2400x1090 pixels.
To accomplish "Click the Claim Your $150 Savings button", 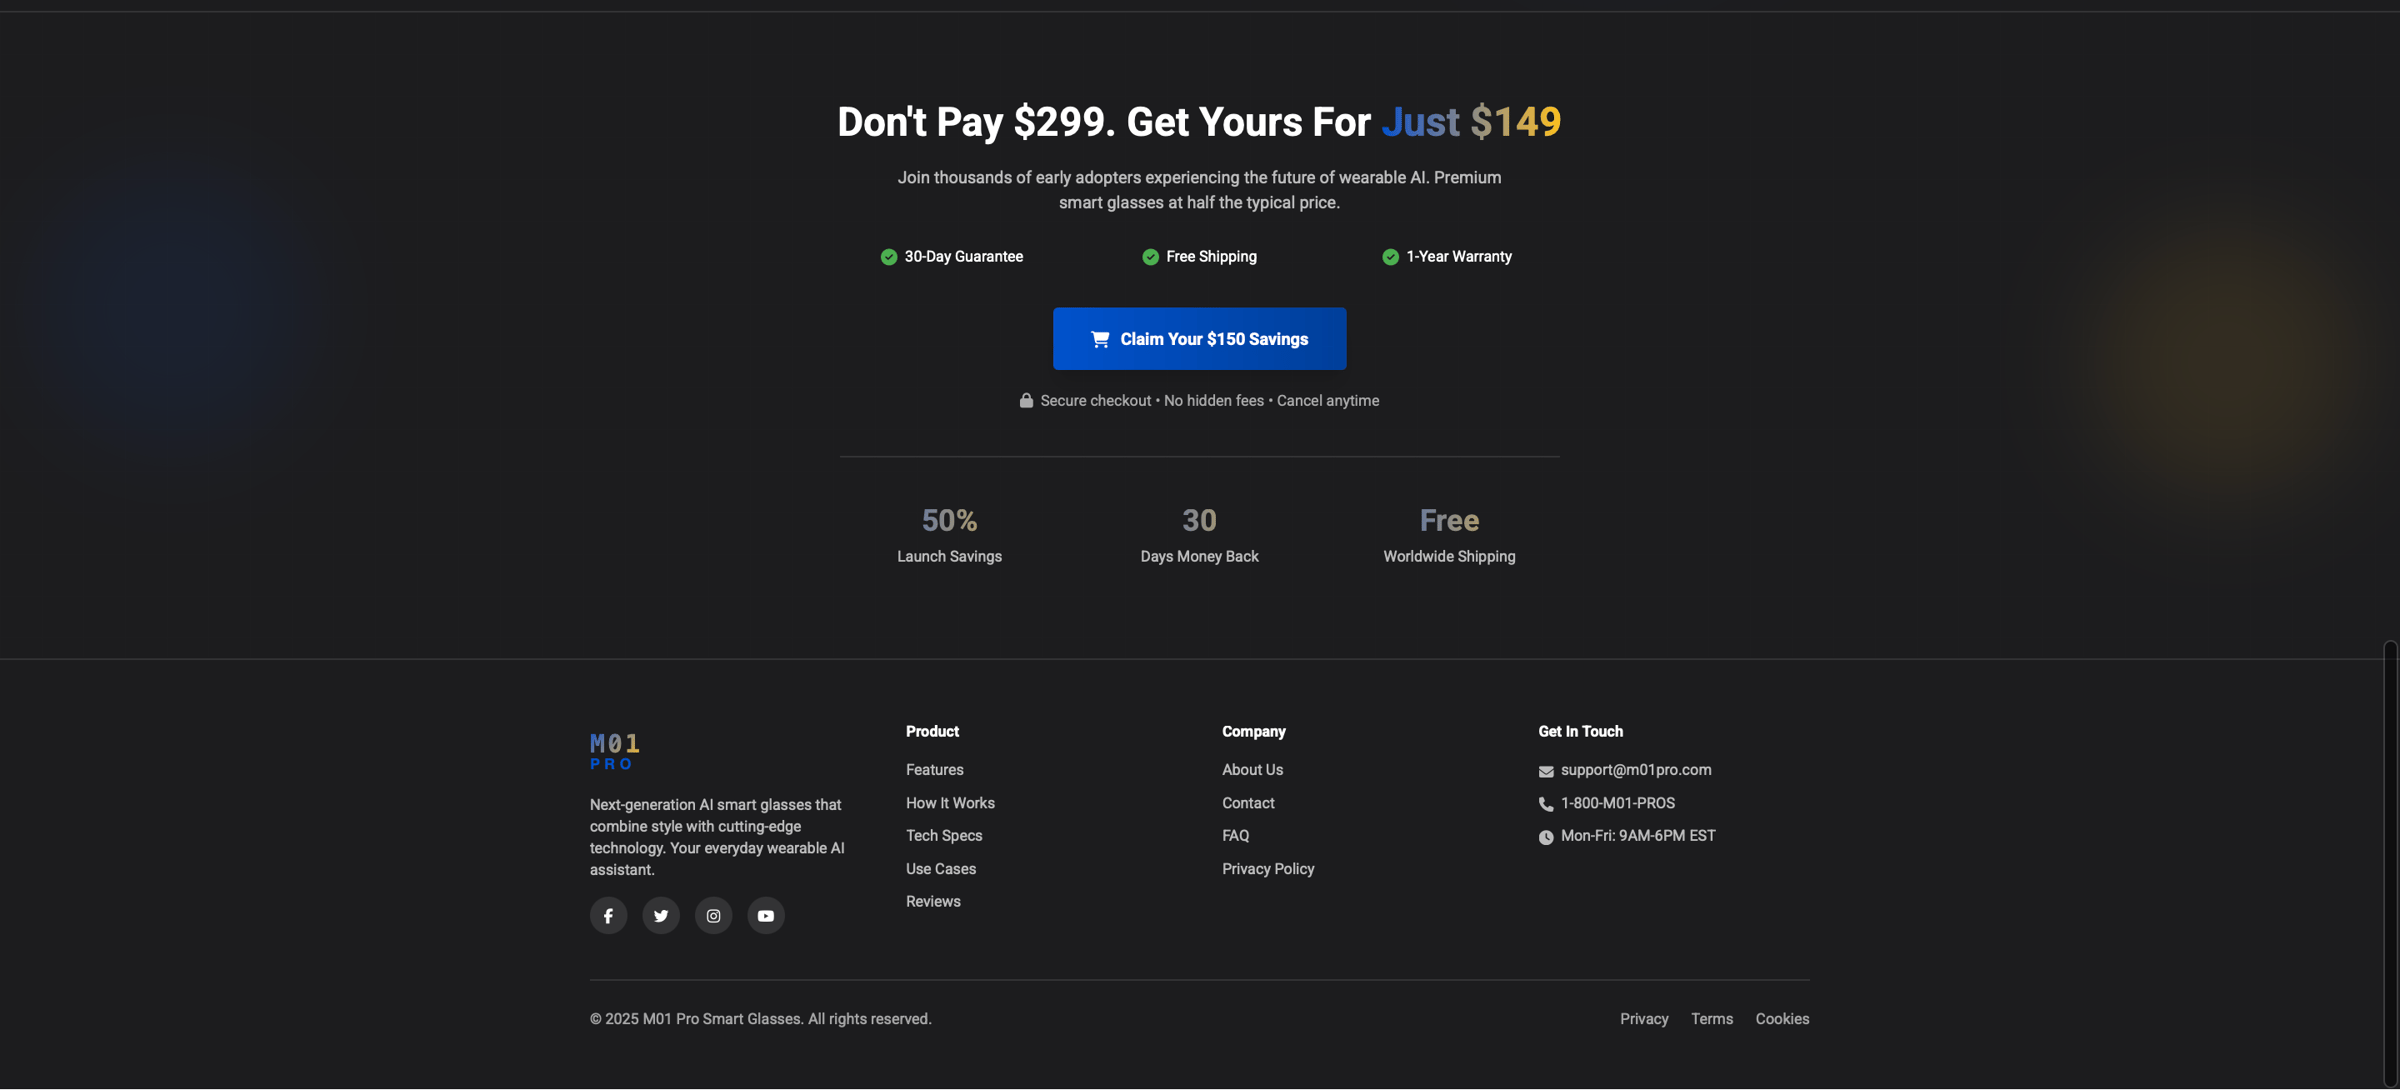I will [1199, 339].
